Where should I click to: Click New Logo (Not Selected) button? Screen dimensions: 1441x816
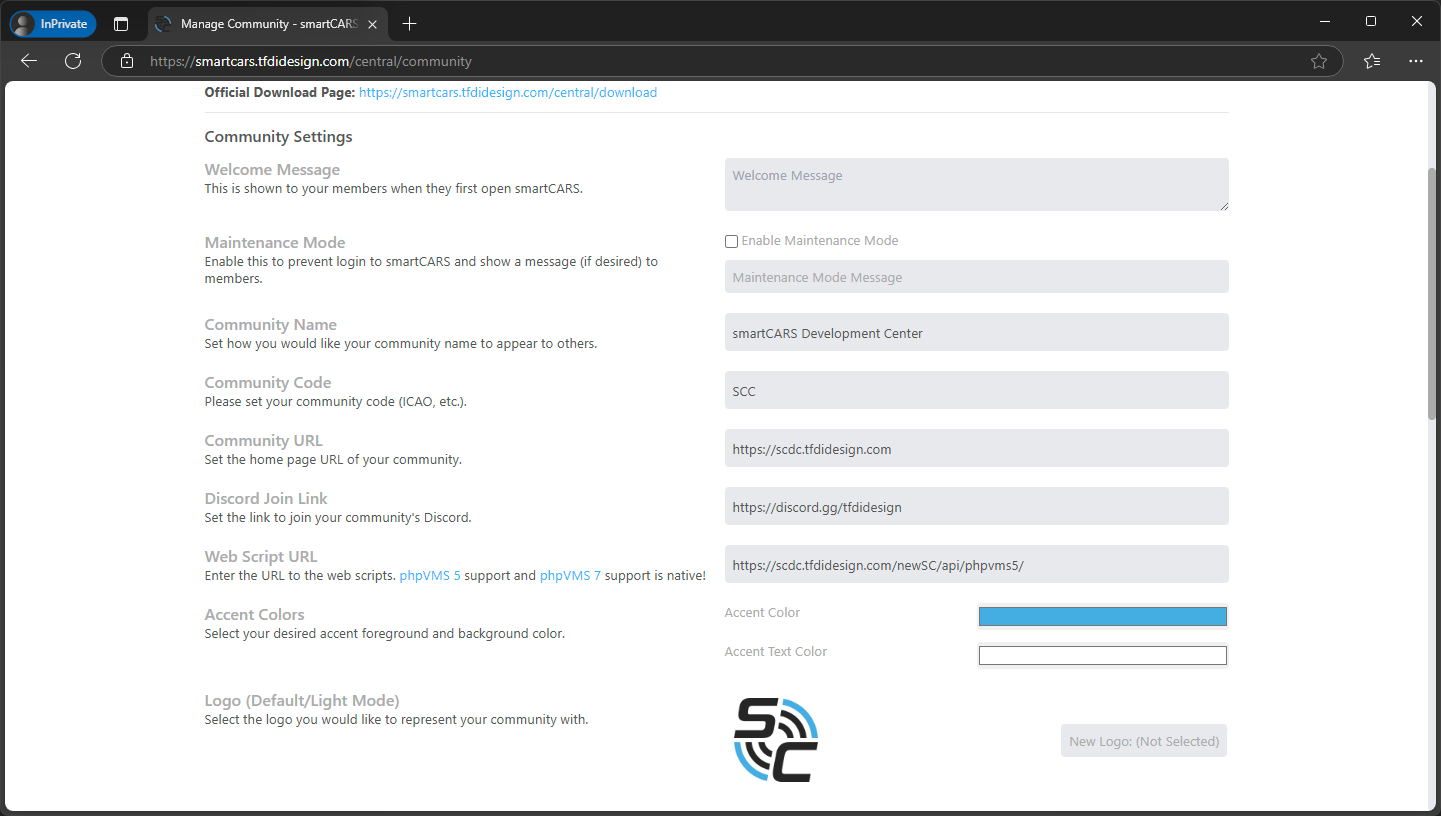click(1143, 741)
